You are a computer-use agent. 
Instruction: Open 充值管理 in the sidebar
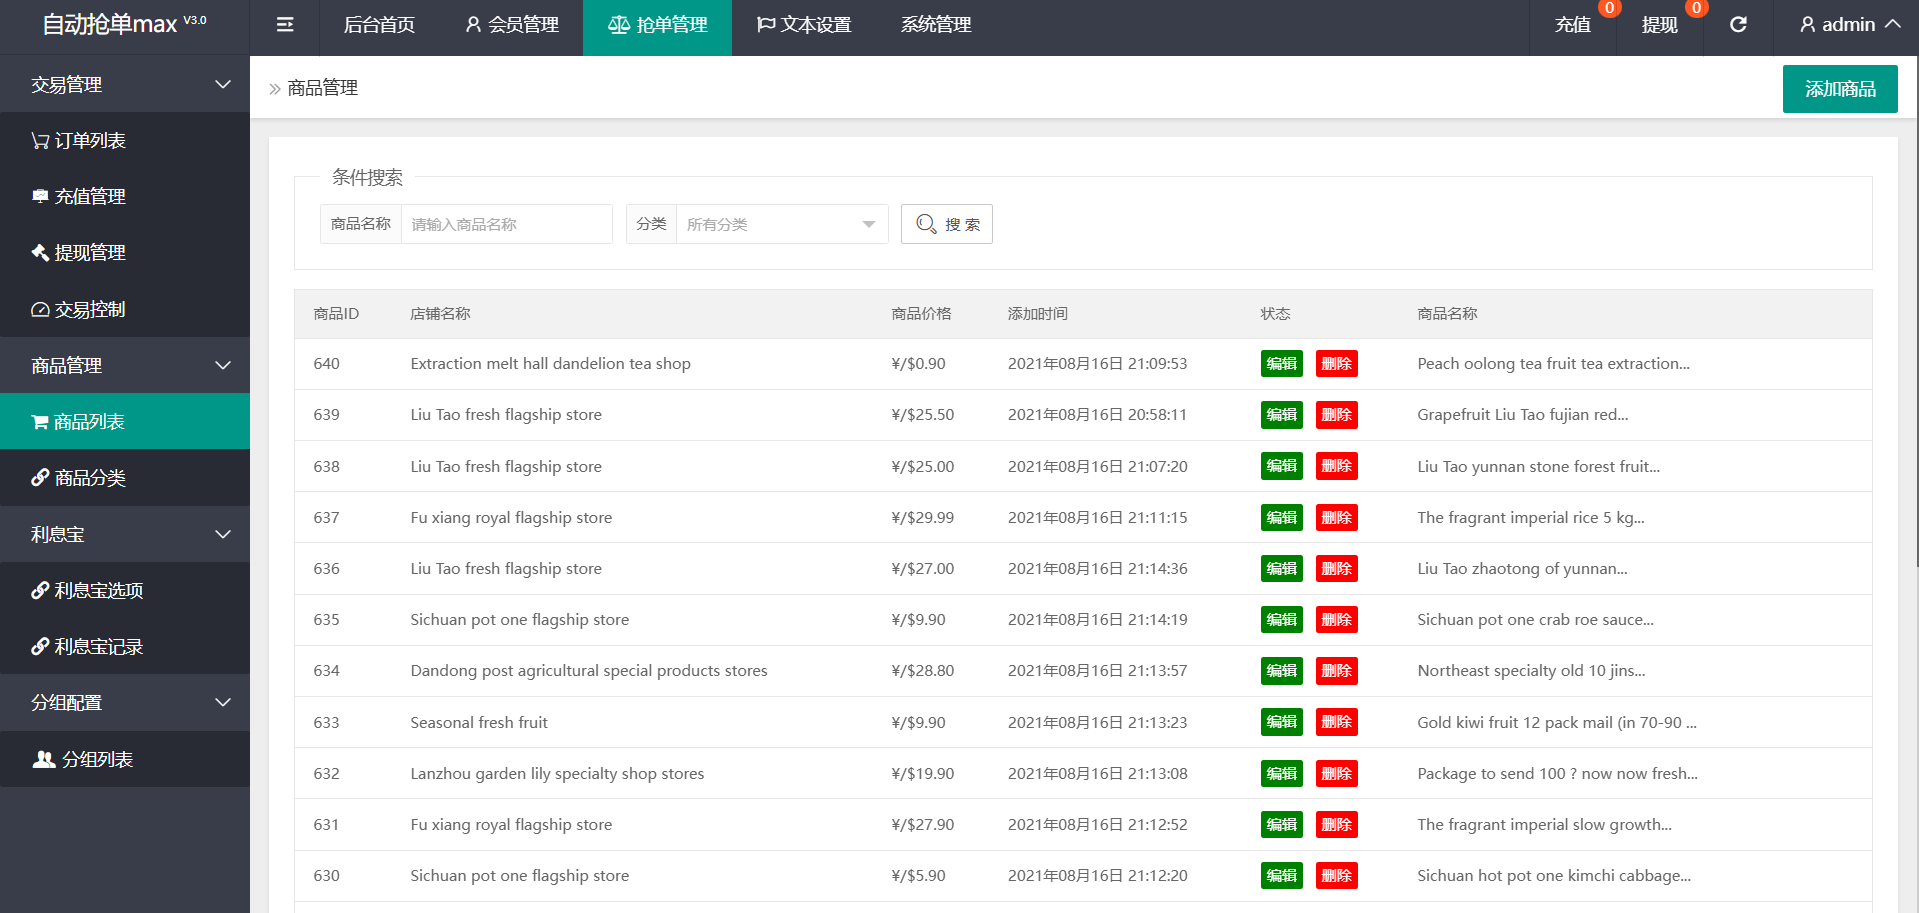(79, 197)
